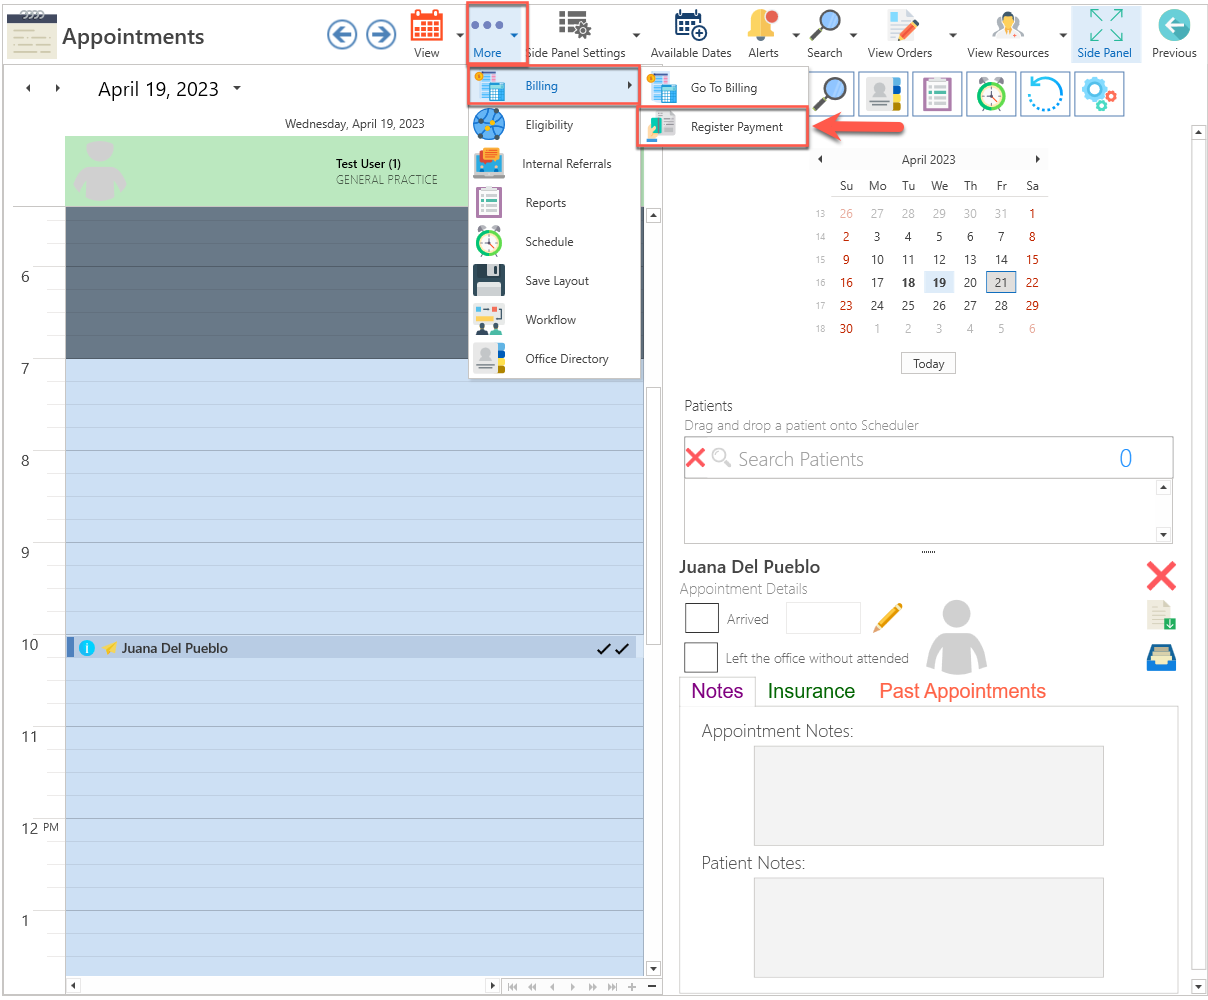Check the Arrived checkbox

point(702,618)
